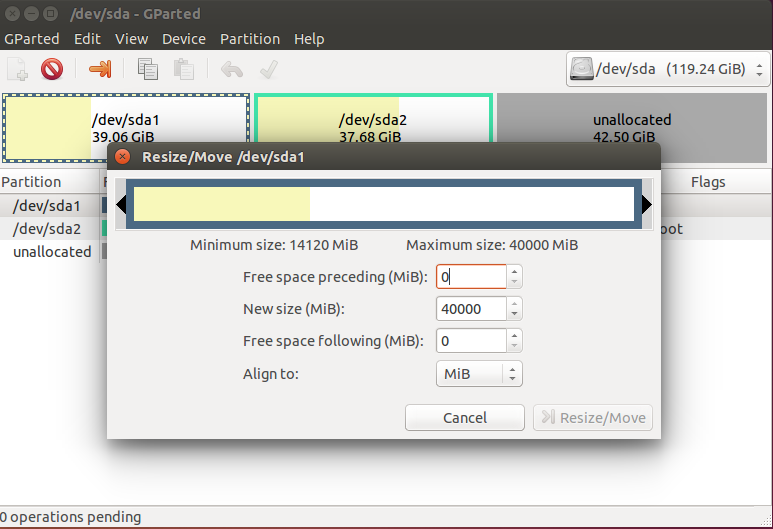Viewport: 773px width, 529px height.
Task: Click the left black resize handle arrow
Action: [x=121, y=204]
